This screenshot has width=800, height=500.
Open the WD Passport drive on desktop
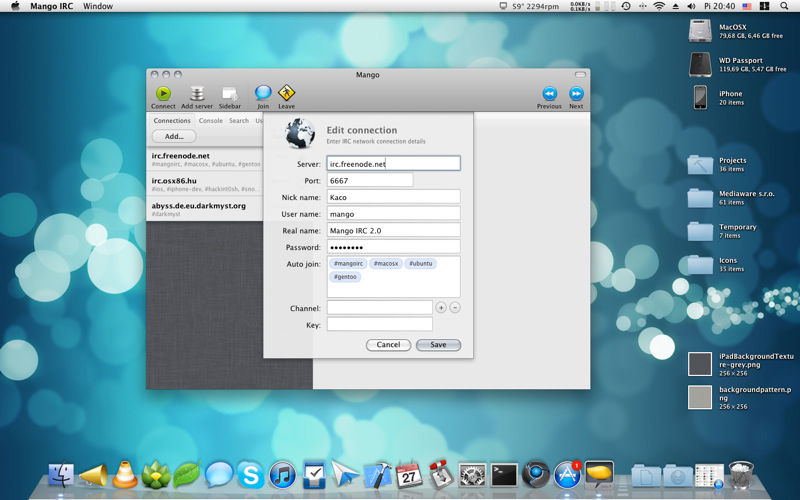699,64
